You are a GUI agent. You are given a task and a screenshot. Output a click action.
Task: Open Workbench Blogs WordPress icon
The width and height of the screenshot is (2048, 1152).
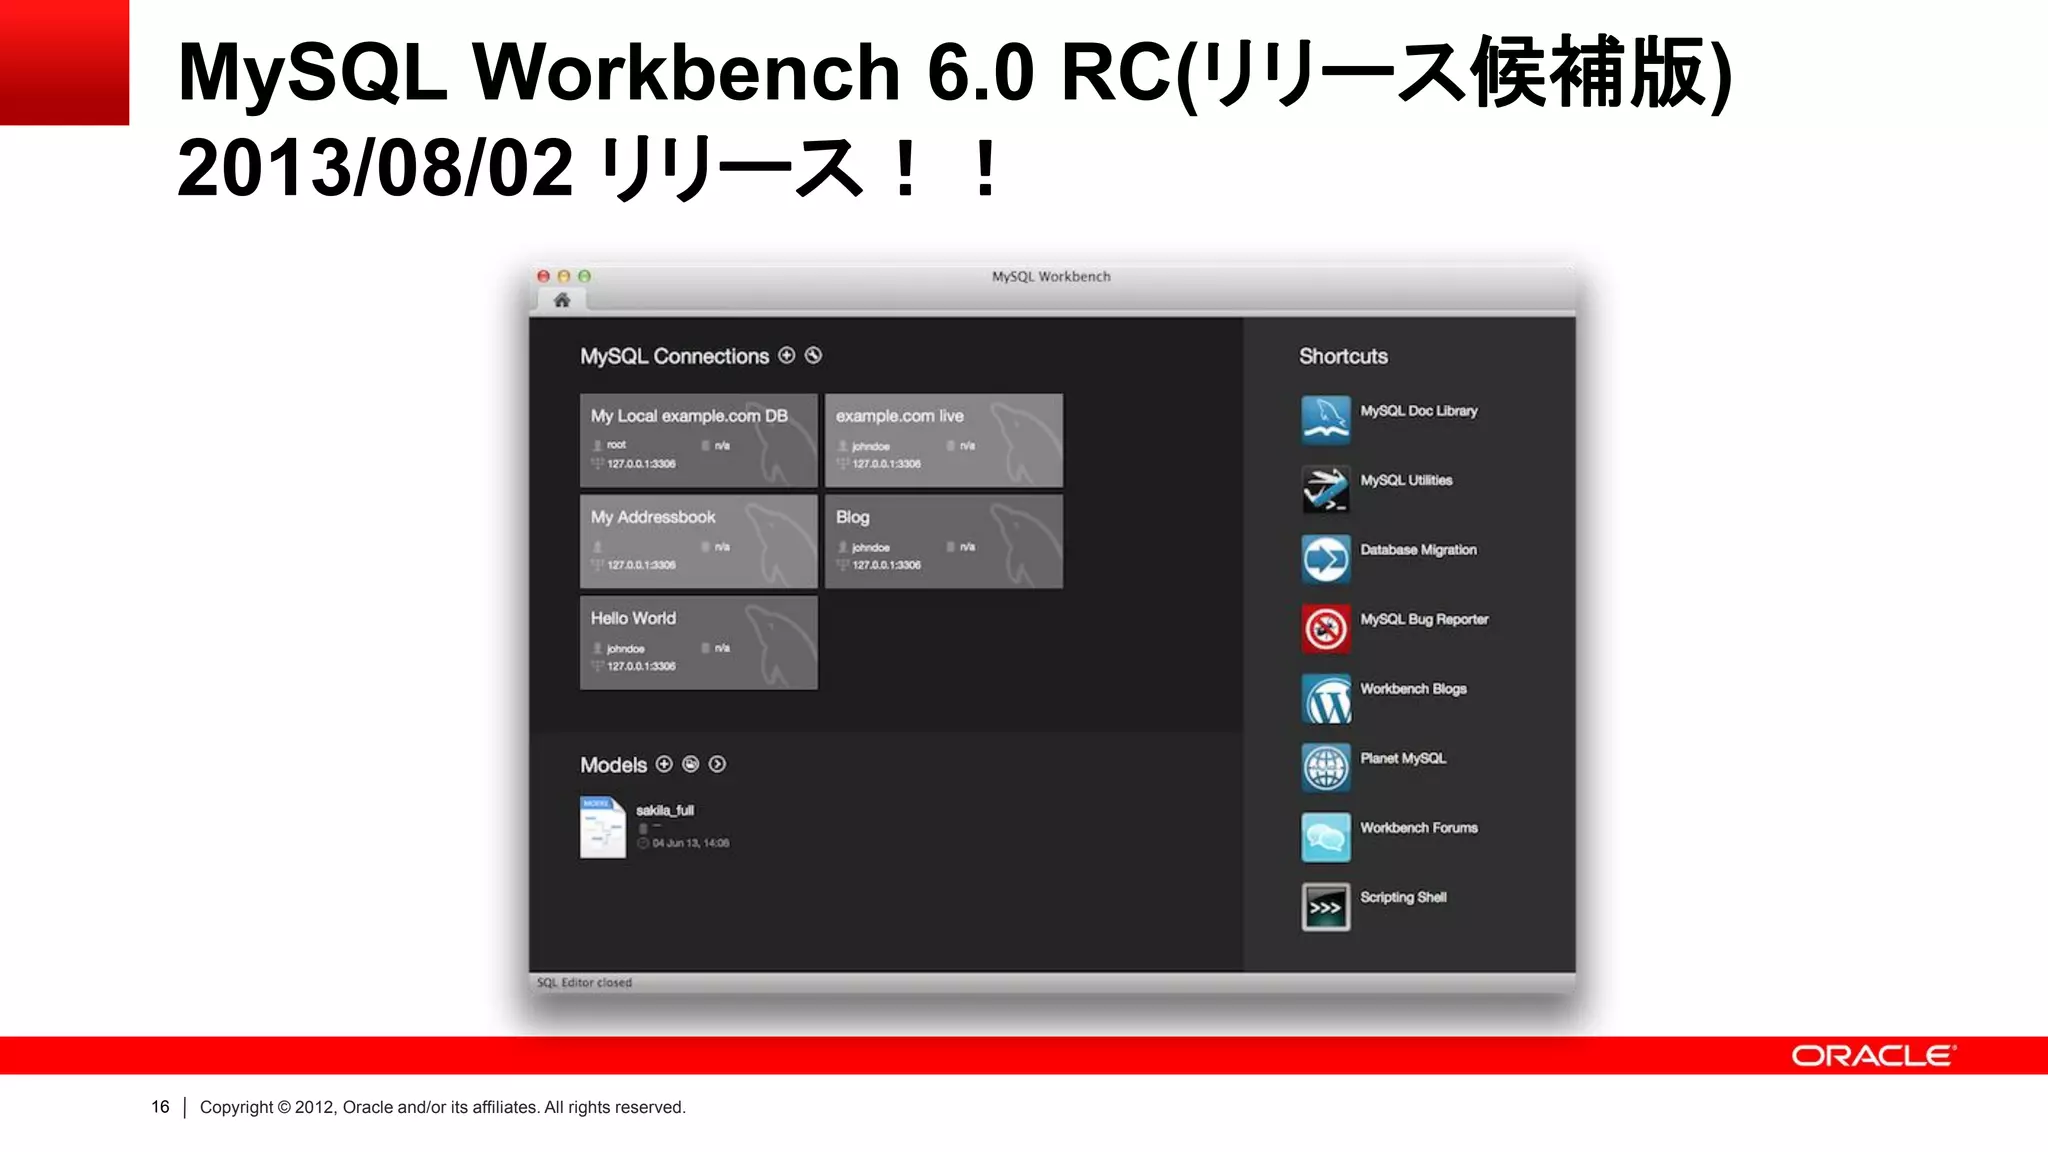point(1326,698)
